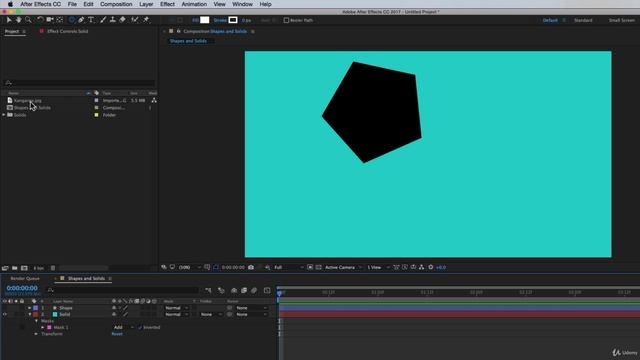640x360 pixels.
Task: Open the Apple menu
Action: tap(10, 4)
